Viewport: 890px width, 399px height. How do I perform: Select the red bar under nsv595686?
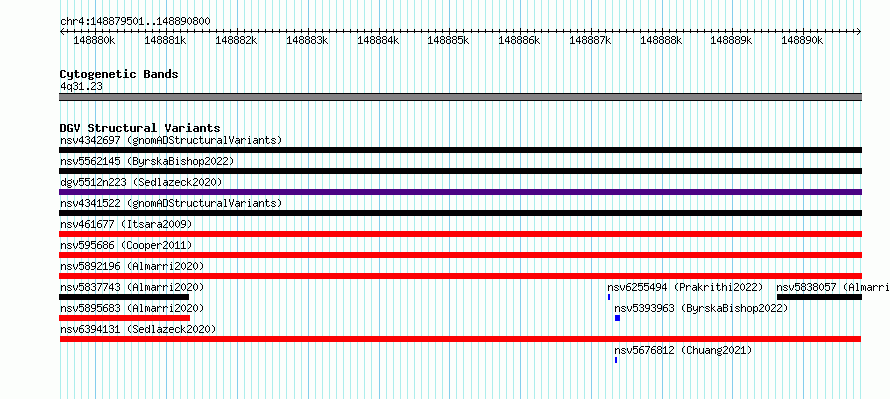tap(460, 255)
